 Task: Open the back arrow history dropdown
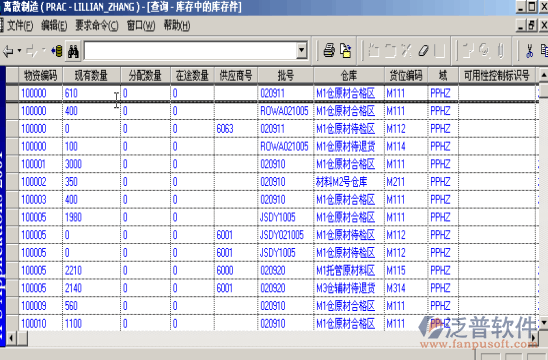coord(19,51)
